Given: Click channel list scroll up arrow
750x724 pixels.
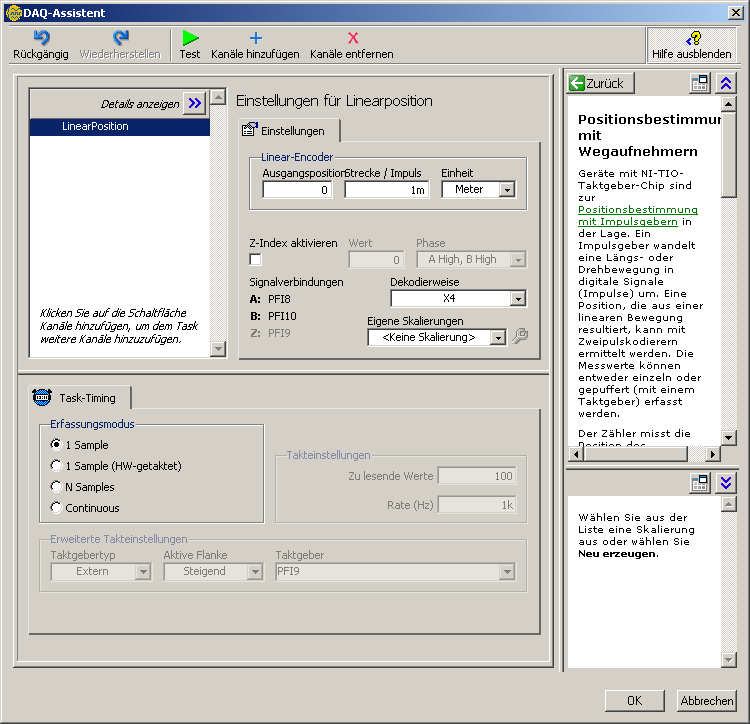Looking at the screenshot, I should click(x=218, y=97).
